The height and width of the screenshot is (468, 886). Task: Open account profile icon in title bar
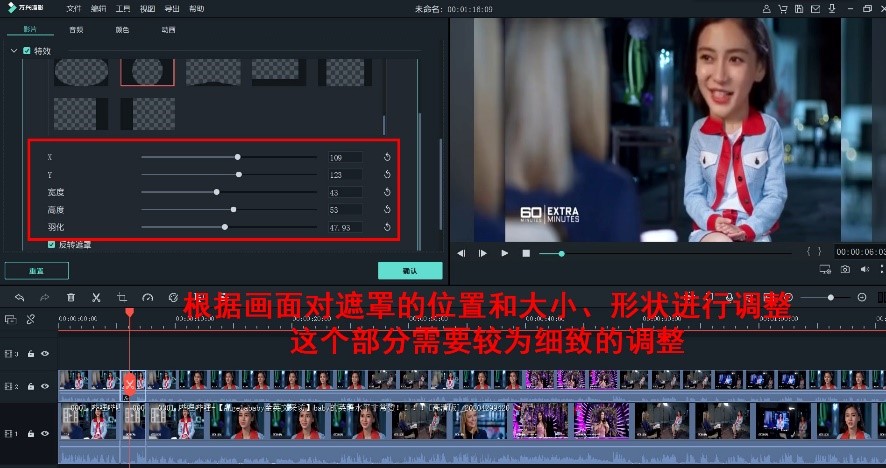[766, 9]
